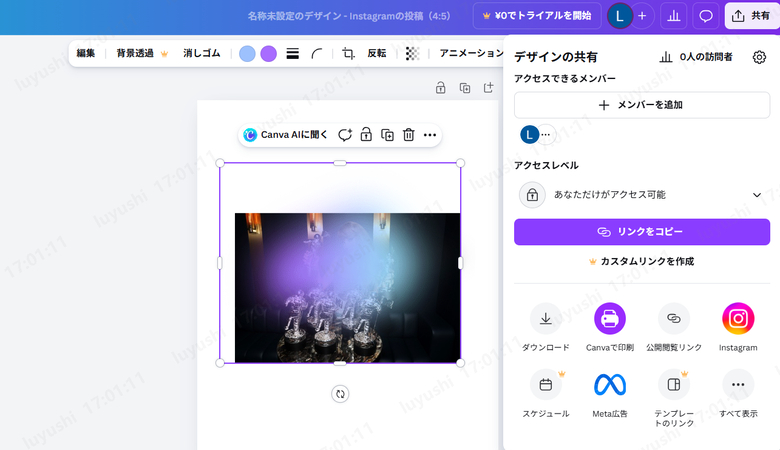Open 公開閲覧リンク icon
This screenshot has width=780, height=450.
(674, 318)
